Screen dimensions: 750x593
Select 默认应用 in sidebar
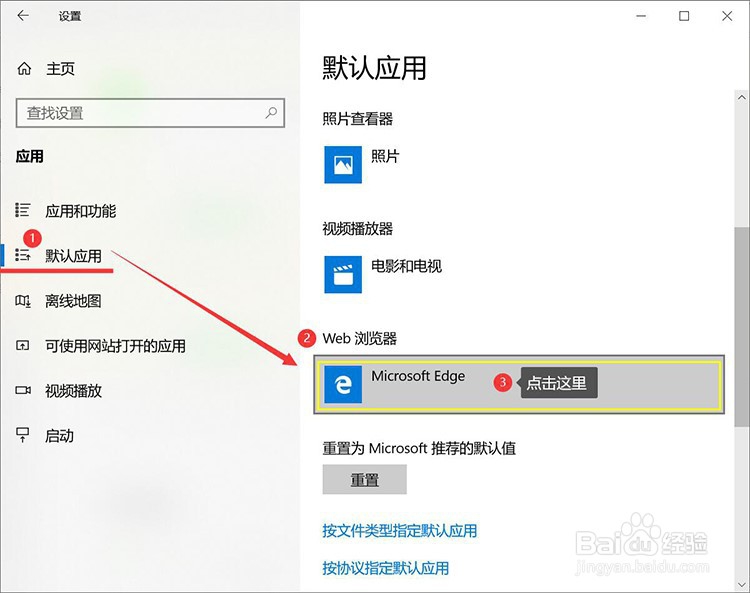click(73, 256)
